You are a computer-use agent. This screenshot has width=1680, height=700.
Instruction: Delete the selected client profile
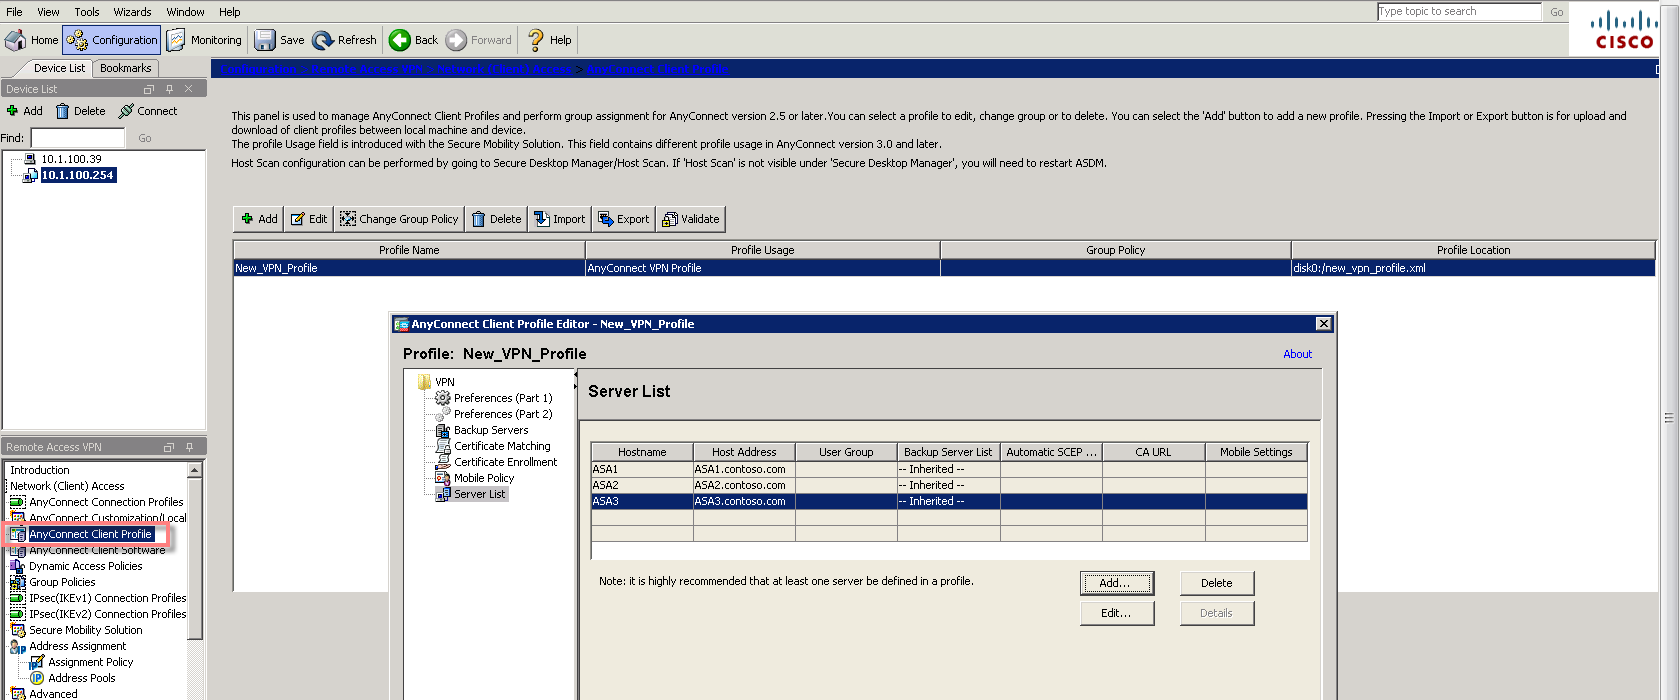coord(496,219)
